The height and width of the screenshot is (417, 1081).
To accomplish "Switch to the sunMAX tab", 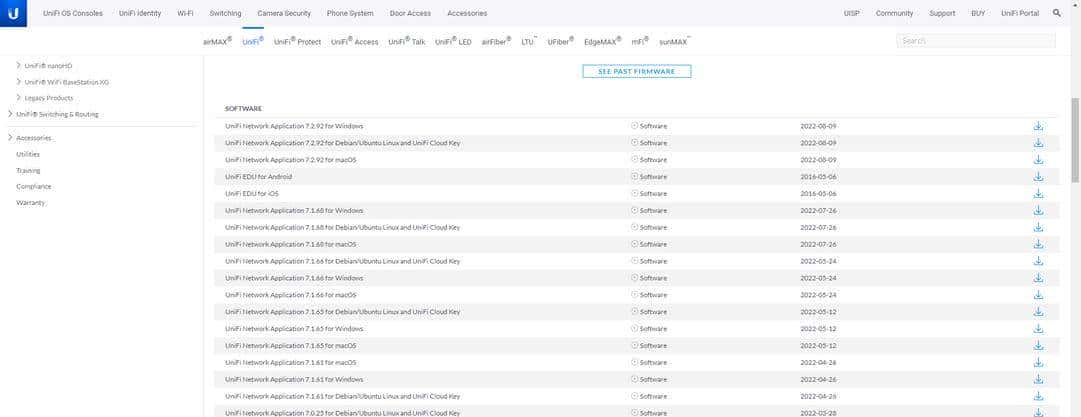I will [675, 41].
